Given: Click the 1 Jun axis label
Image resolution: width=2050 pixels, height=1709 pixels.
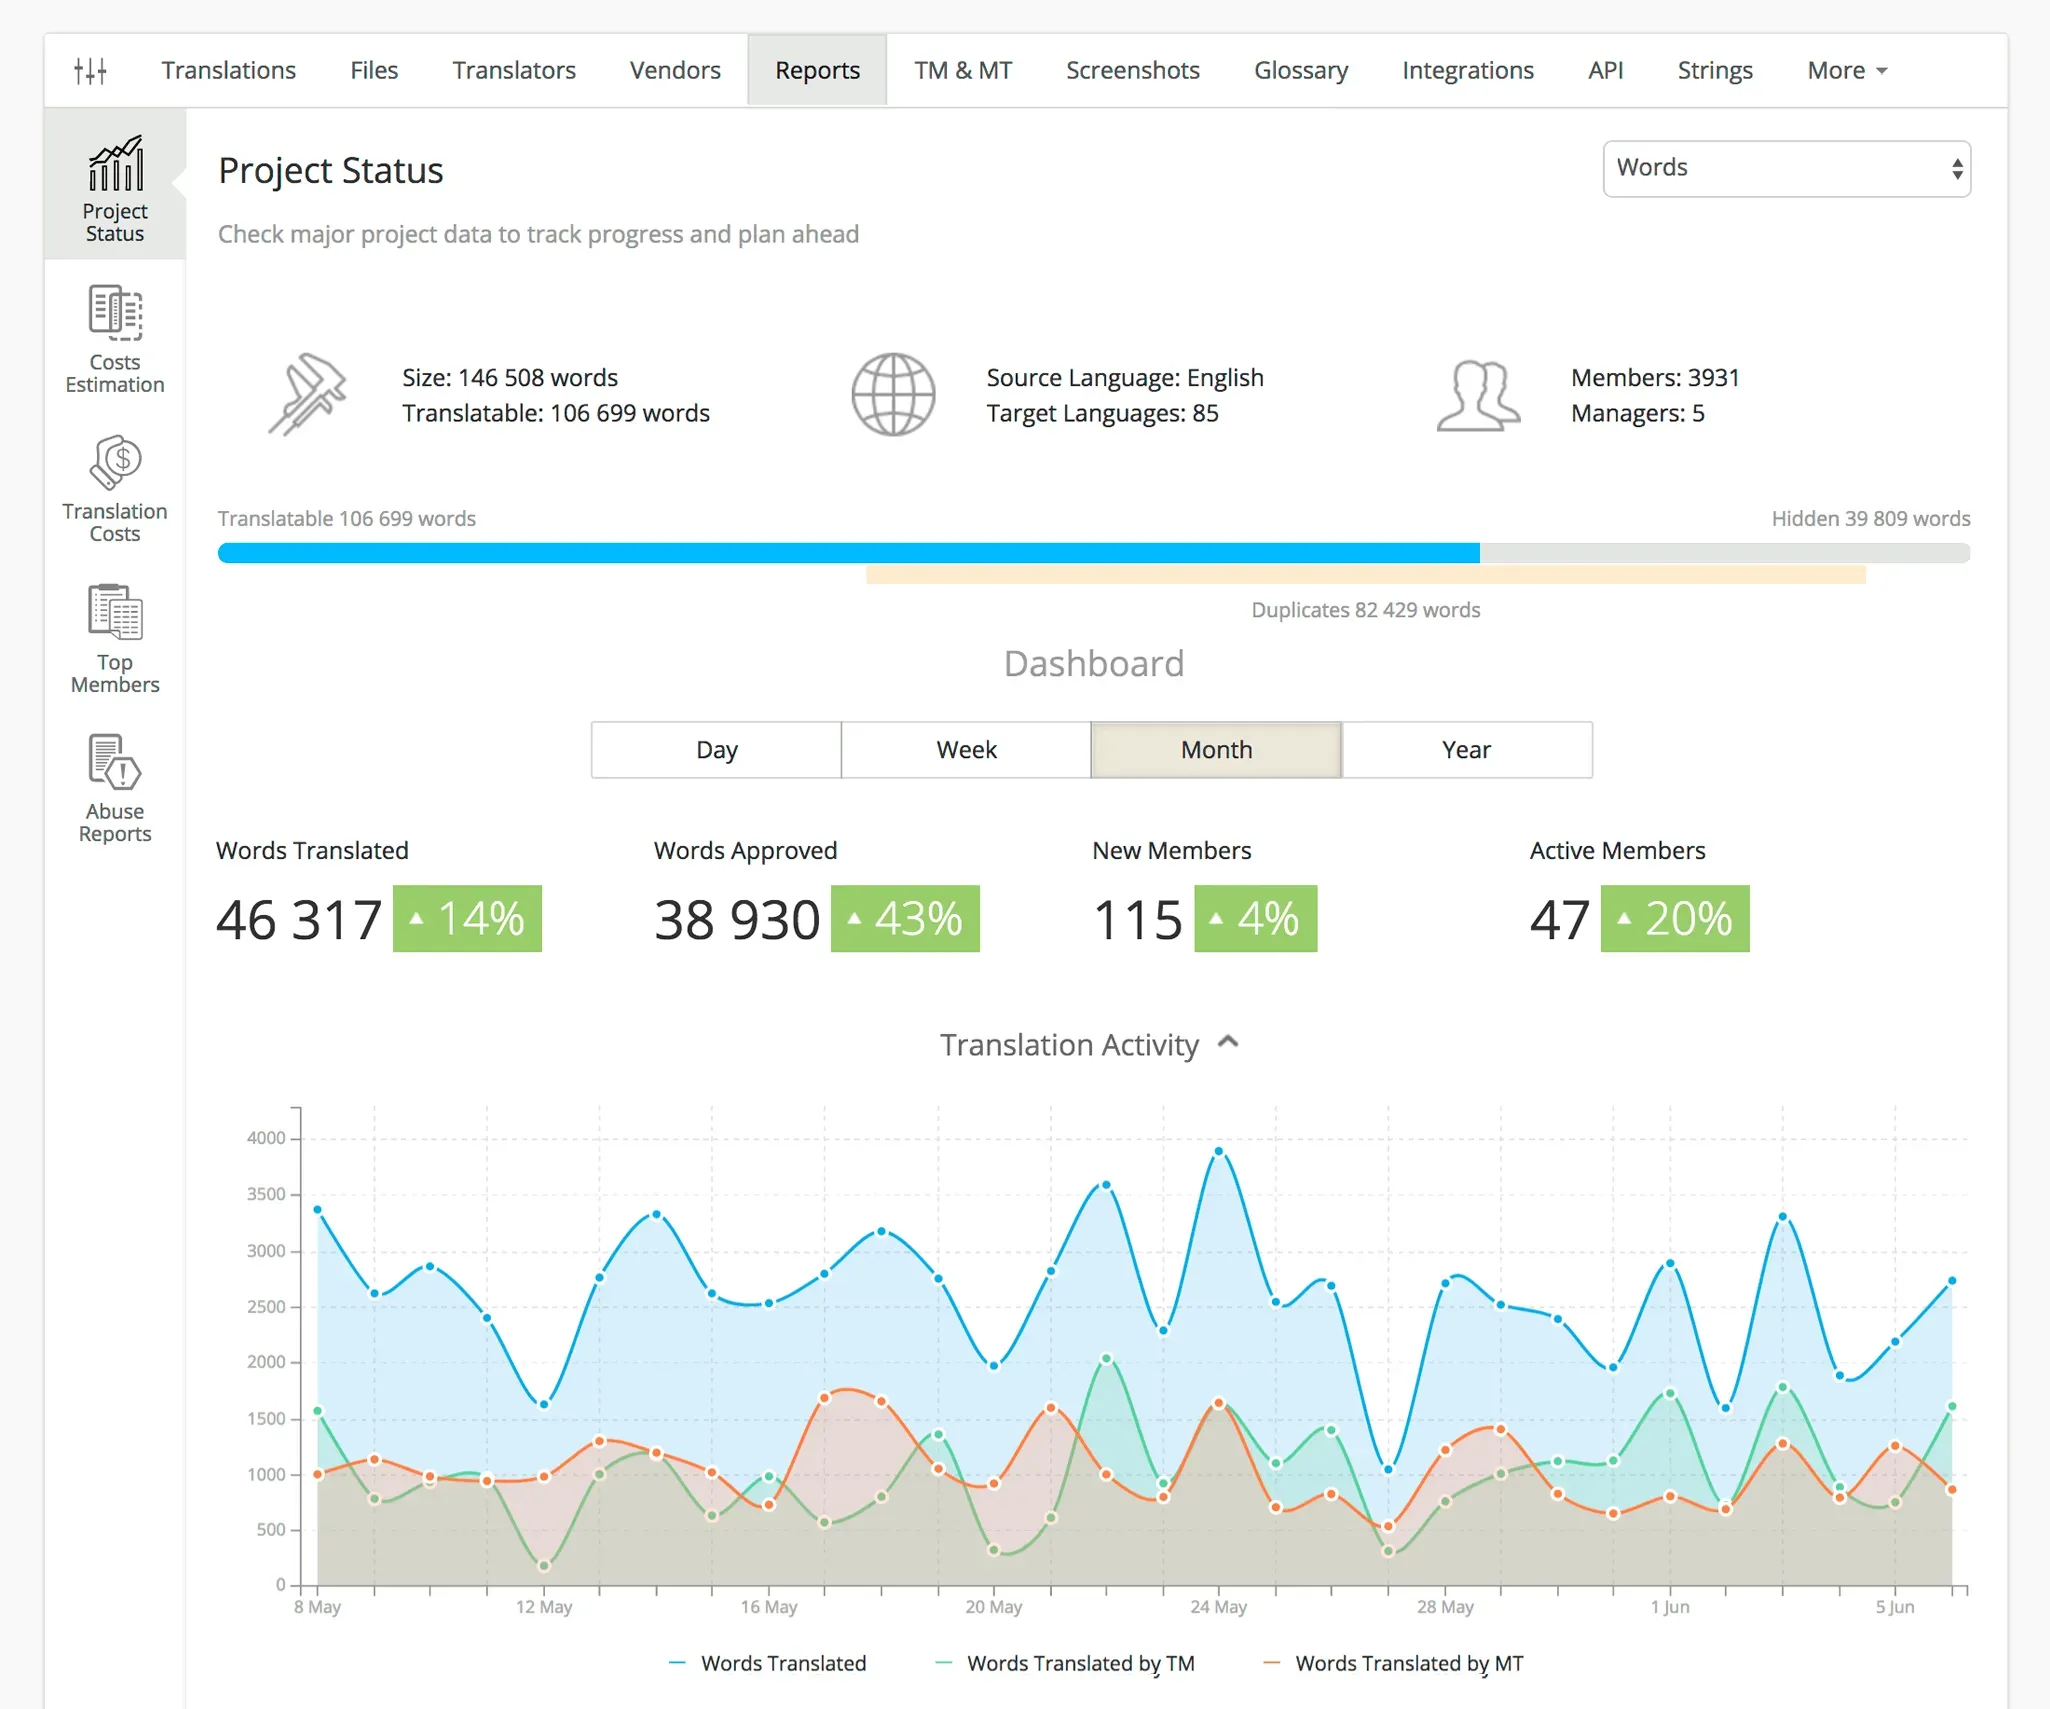Looking at the screenshot, I should (1670, 1607).
